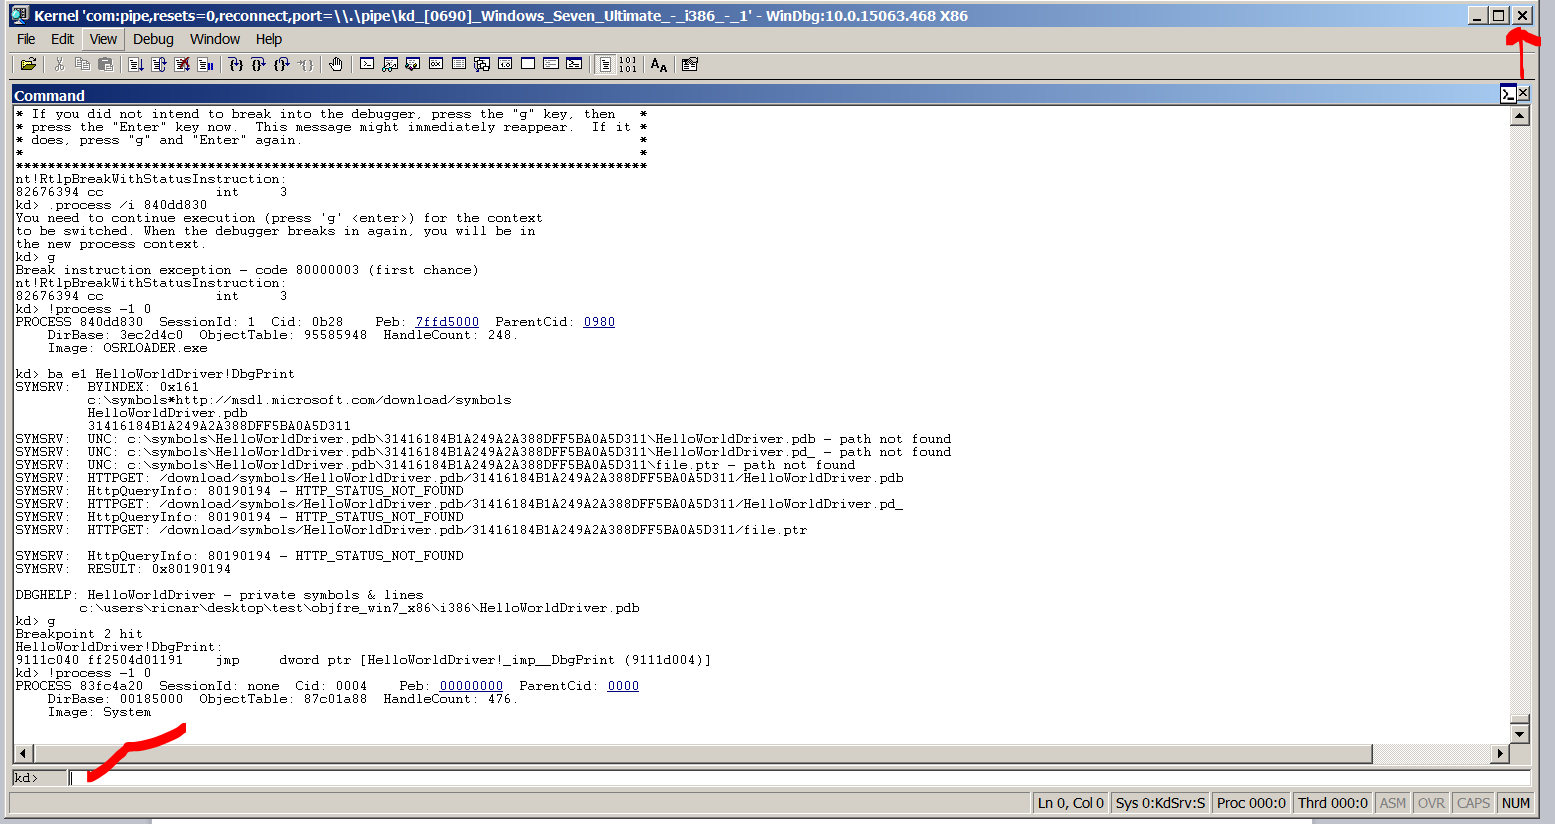Click the kd> command input field

coord(798,778)
